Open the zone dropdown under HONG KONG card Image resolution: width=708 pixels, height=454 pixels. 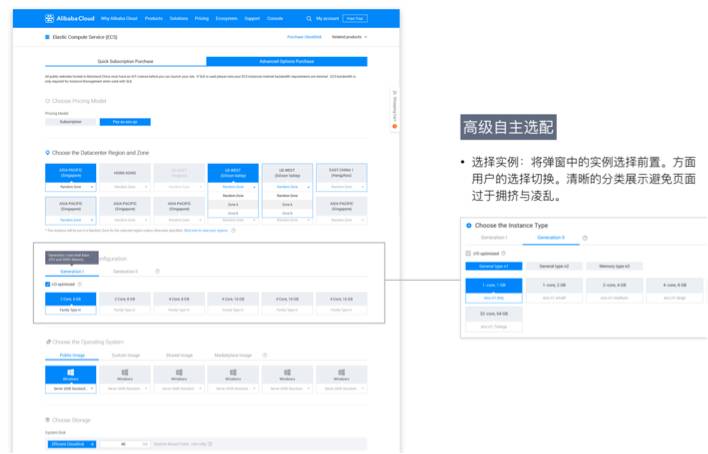[x=125, y=187]
